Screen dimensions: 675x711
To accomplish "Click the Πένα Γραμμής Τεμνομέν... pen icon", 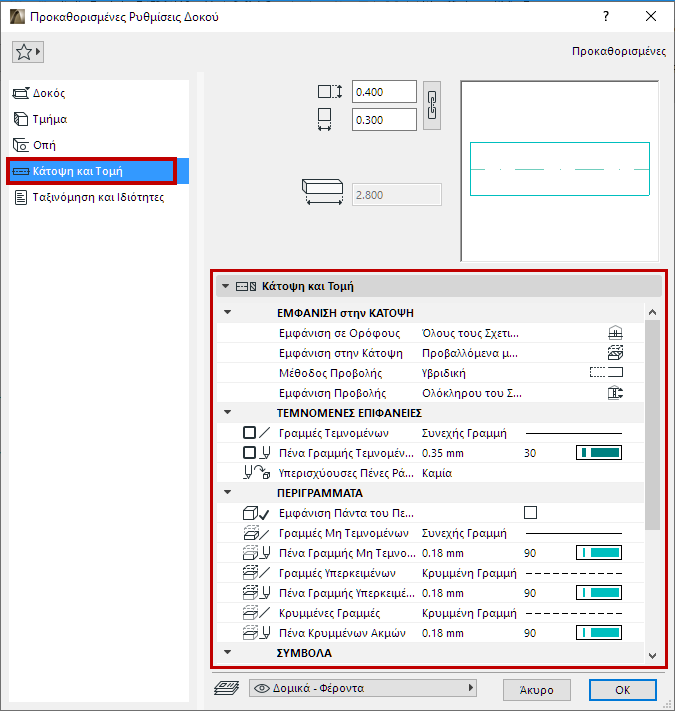I will coord(257,453).
